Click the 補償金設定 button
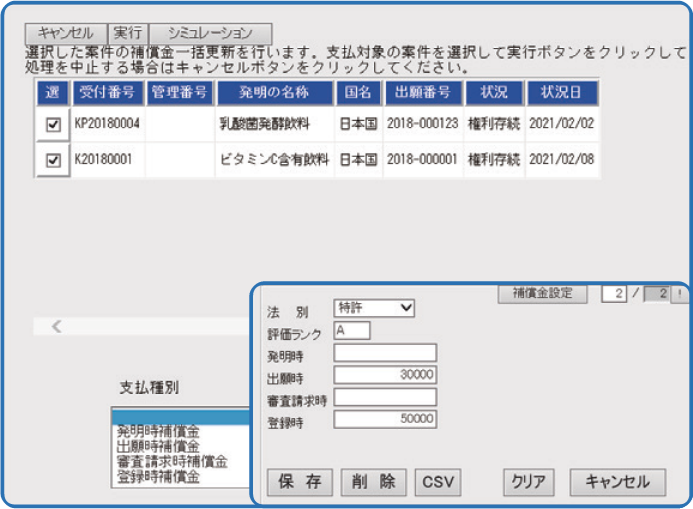The height and width of the screenshot is (509, 693). point(543,293)
